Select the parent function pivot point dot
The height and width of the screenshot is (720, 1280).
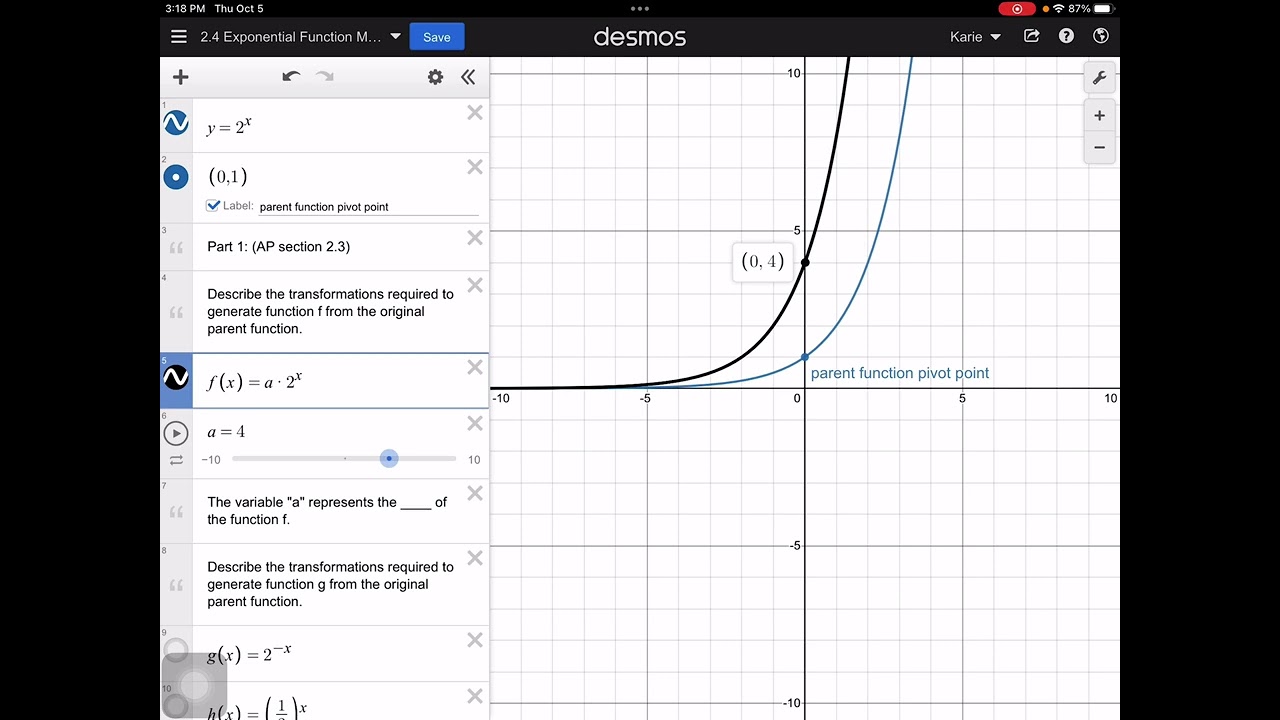805,357
